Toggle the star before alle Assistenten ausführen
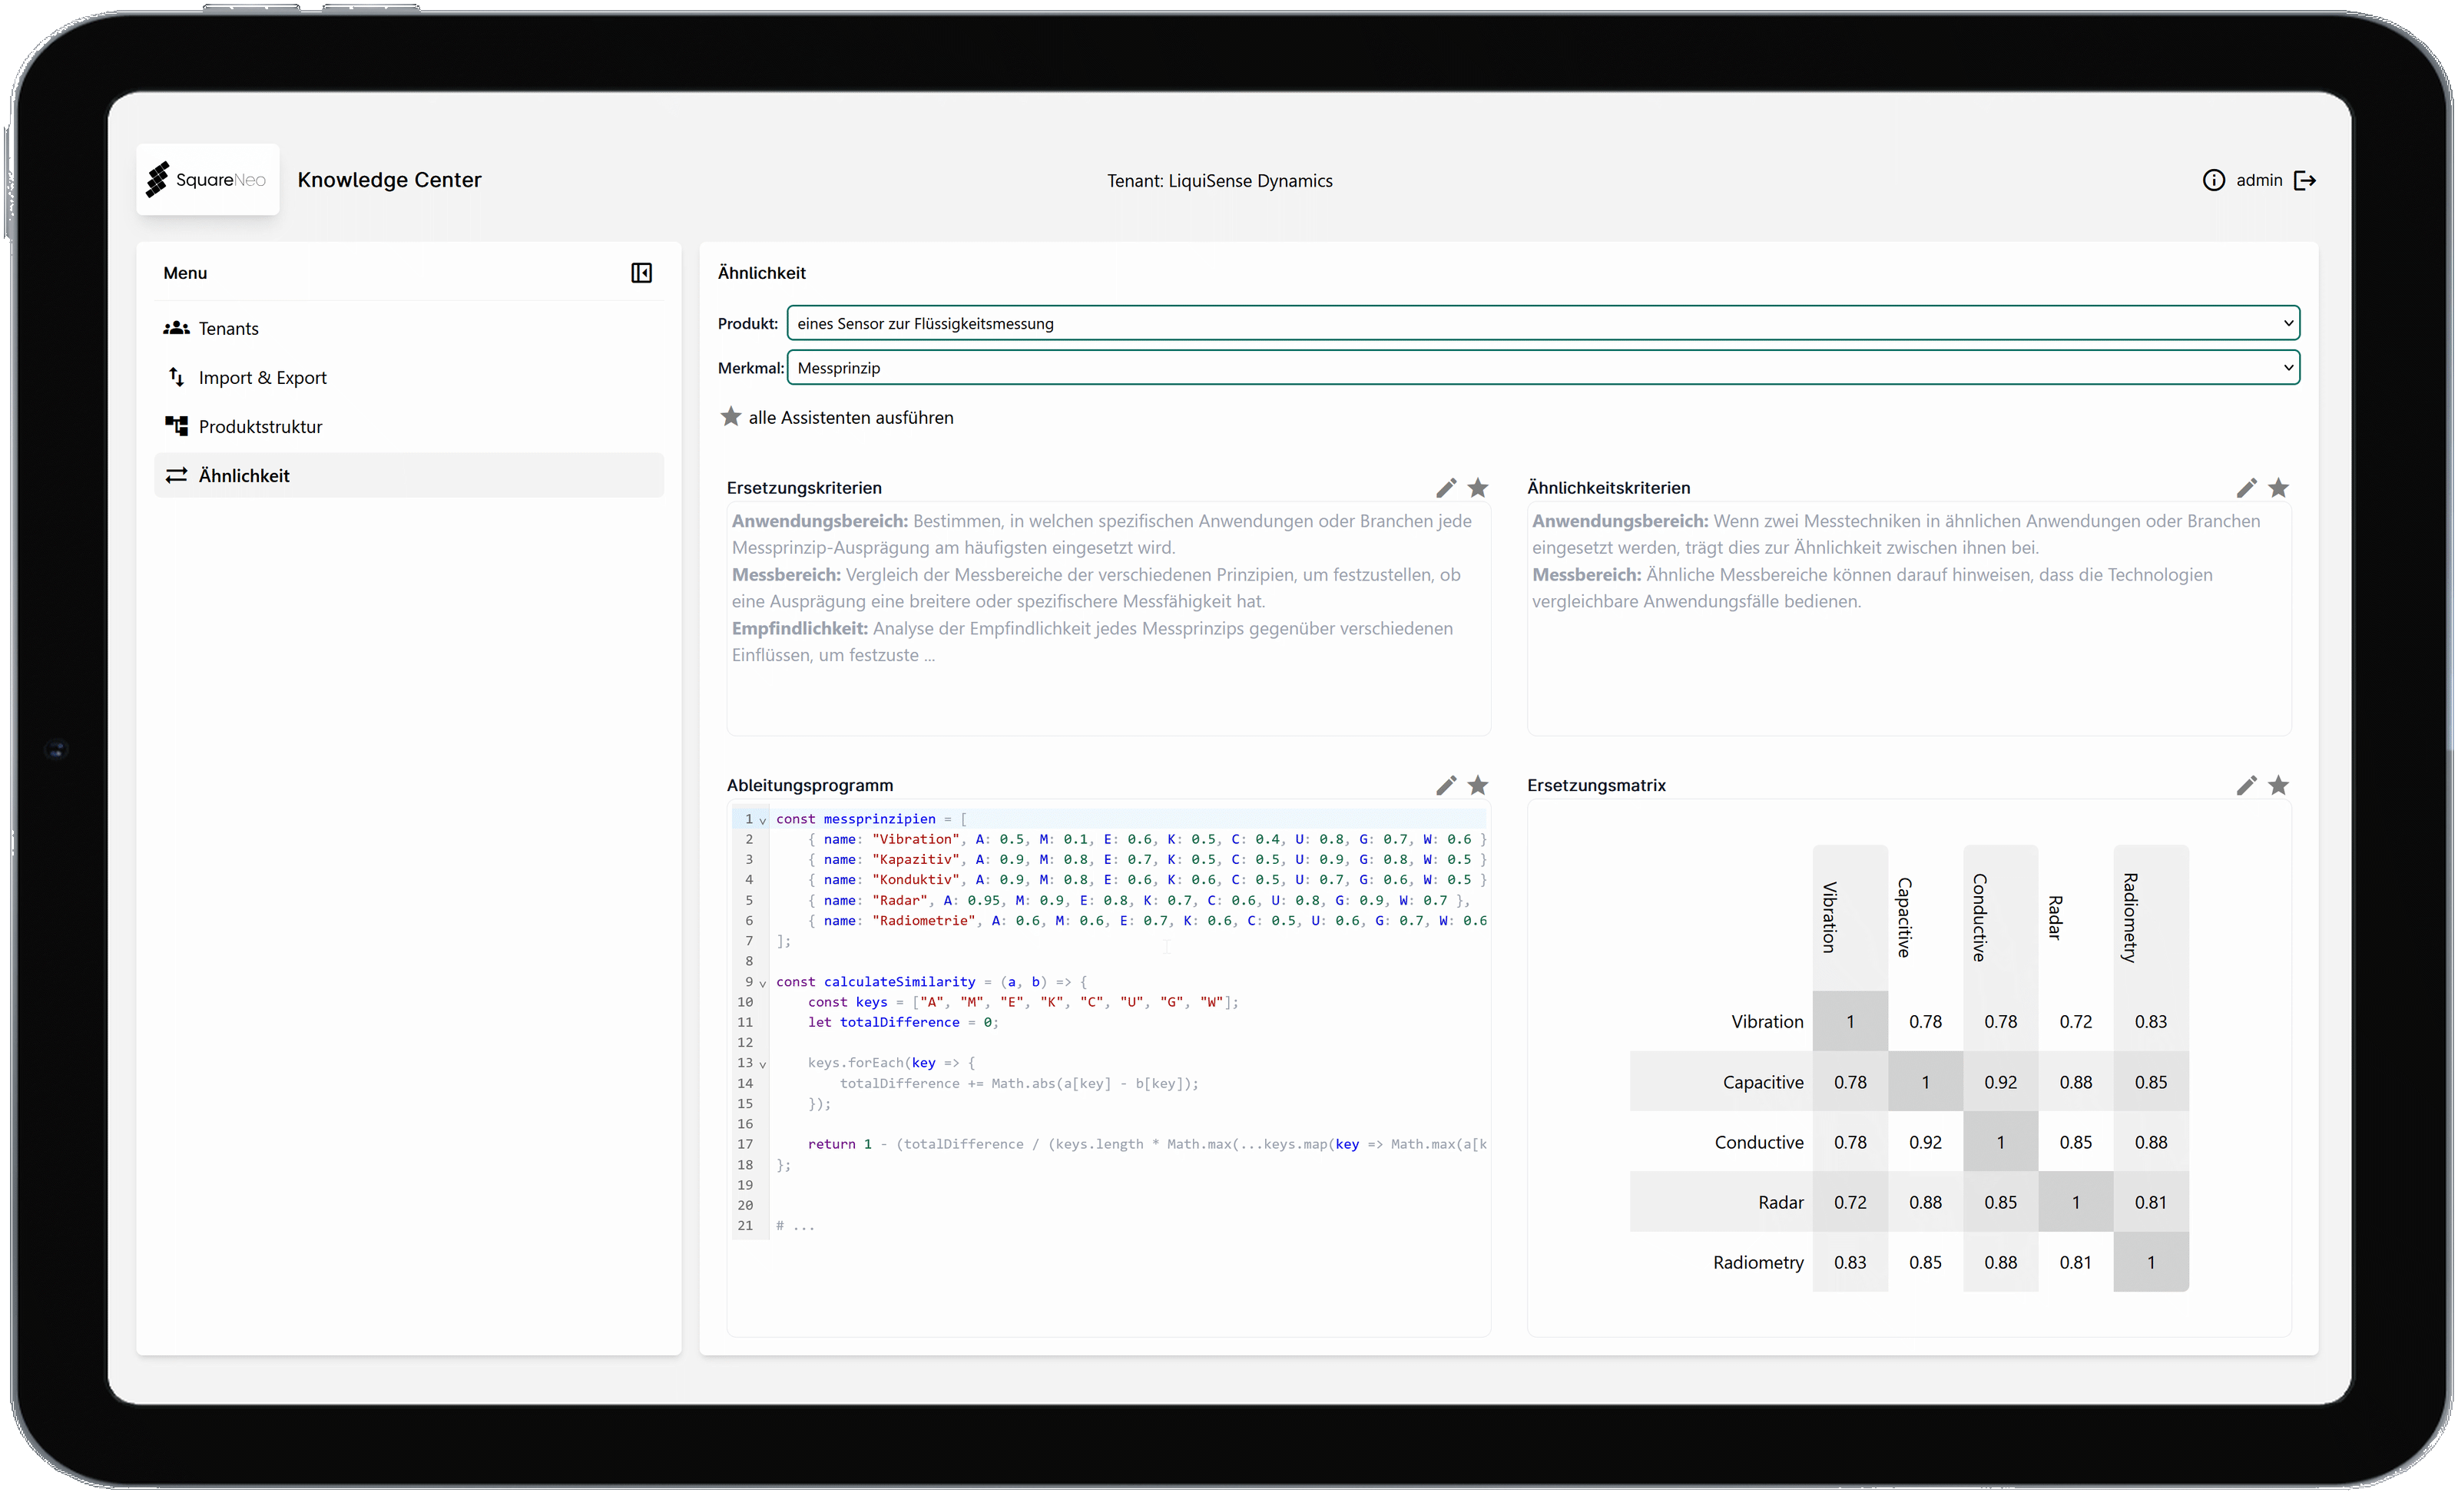This screenshot has height=1512, width=2458. pos(731,416)
